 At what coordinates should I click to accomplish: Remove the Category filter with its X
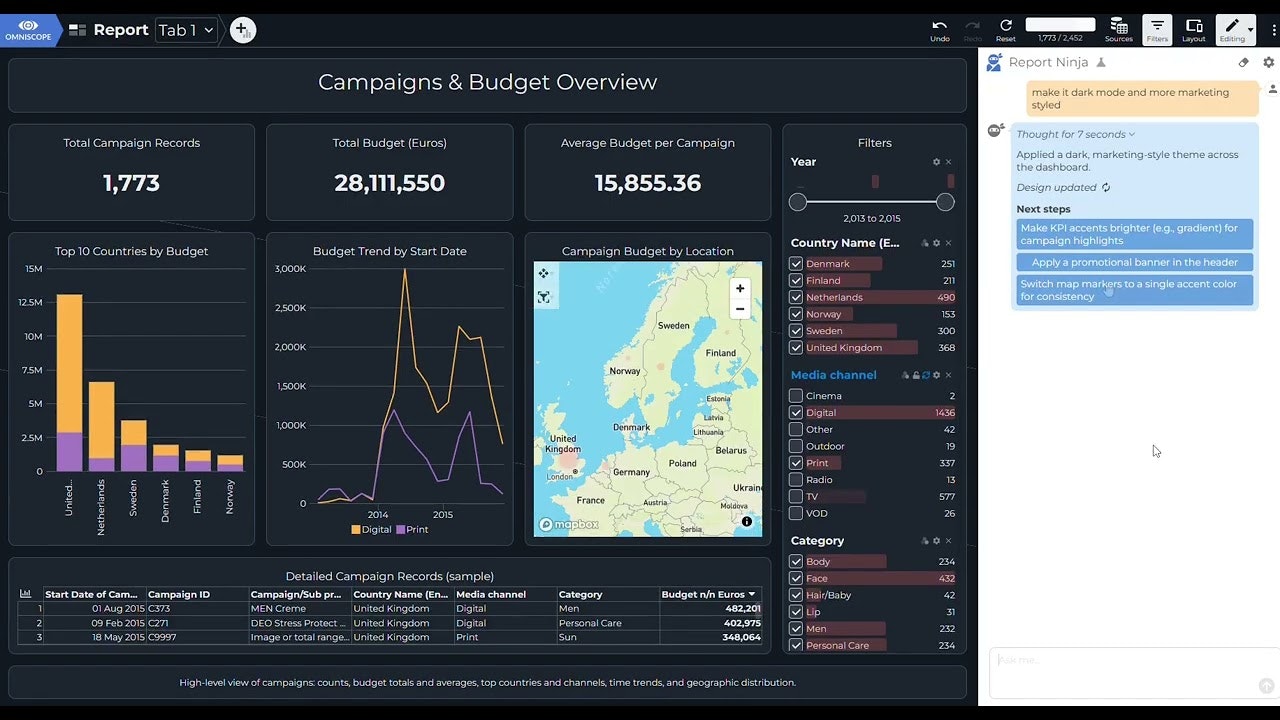pyautogui.click(x=949, y=541)
